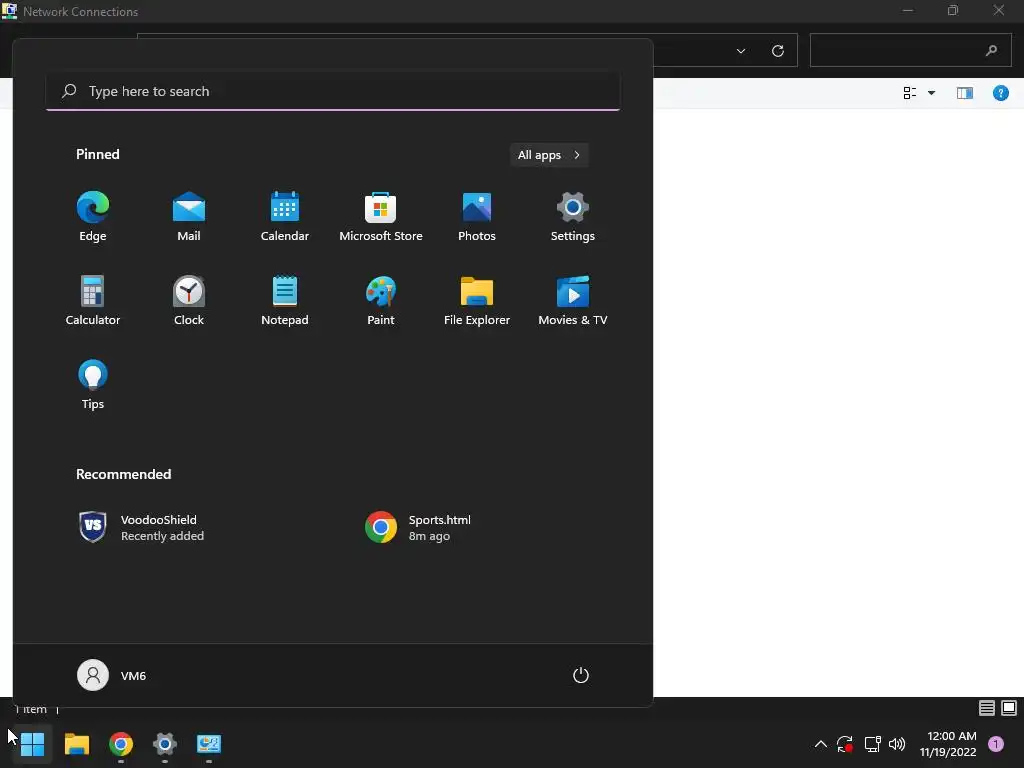
Task: Launch the Calculator app
Action: point(93,301)
